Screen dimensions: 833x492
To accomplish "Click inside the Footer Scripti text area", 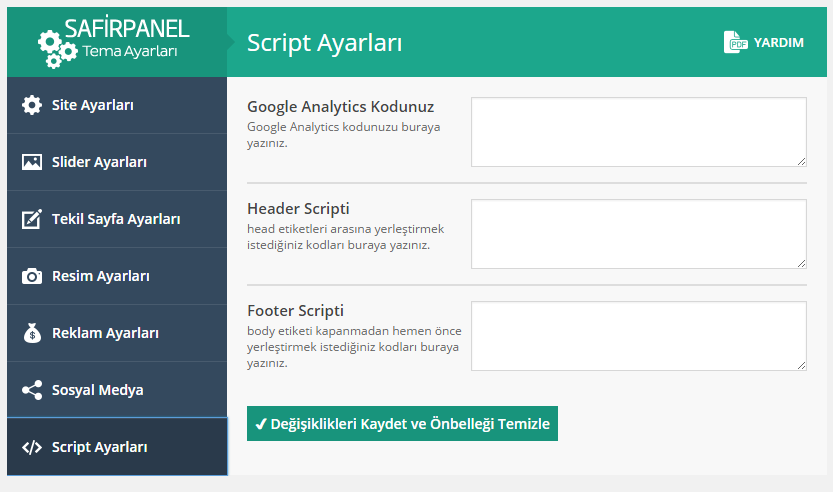I will tap(638, 336).
